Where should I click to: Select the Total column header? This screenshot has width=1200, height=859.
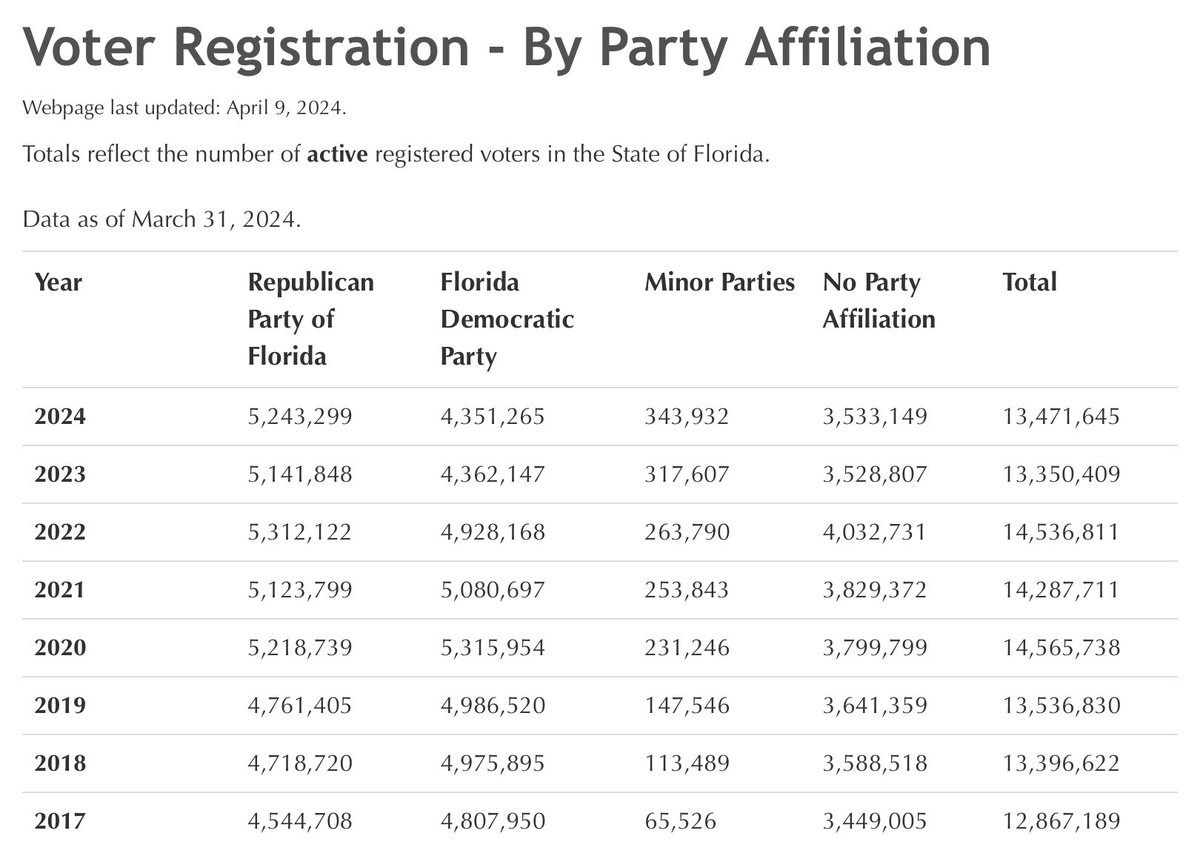click(x=1029, y=283)
